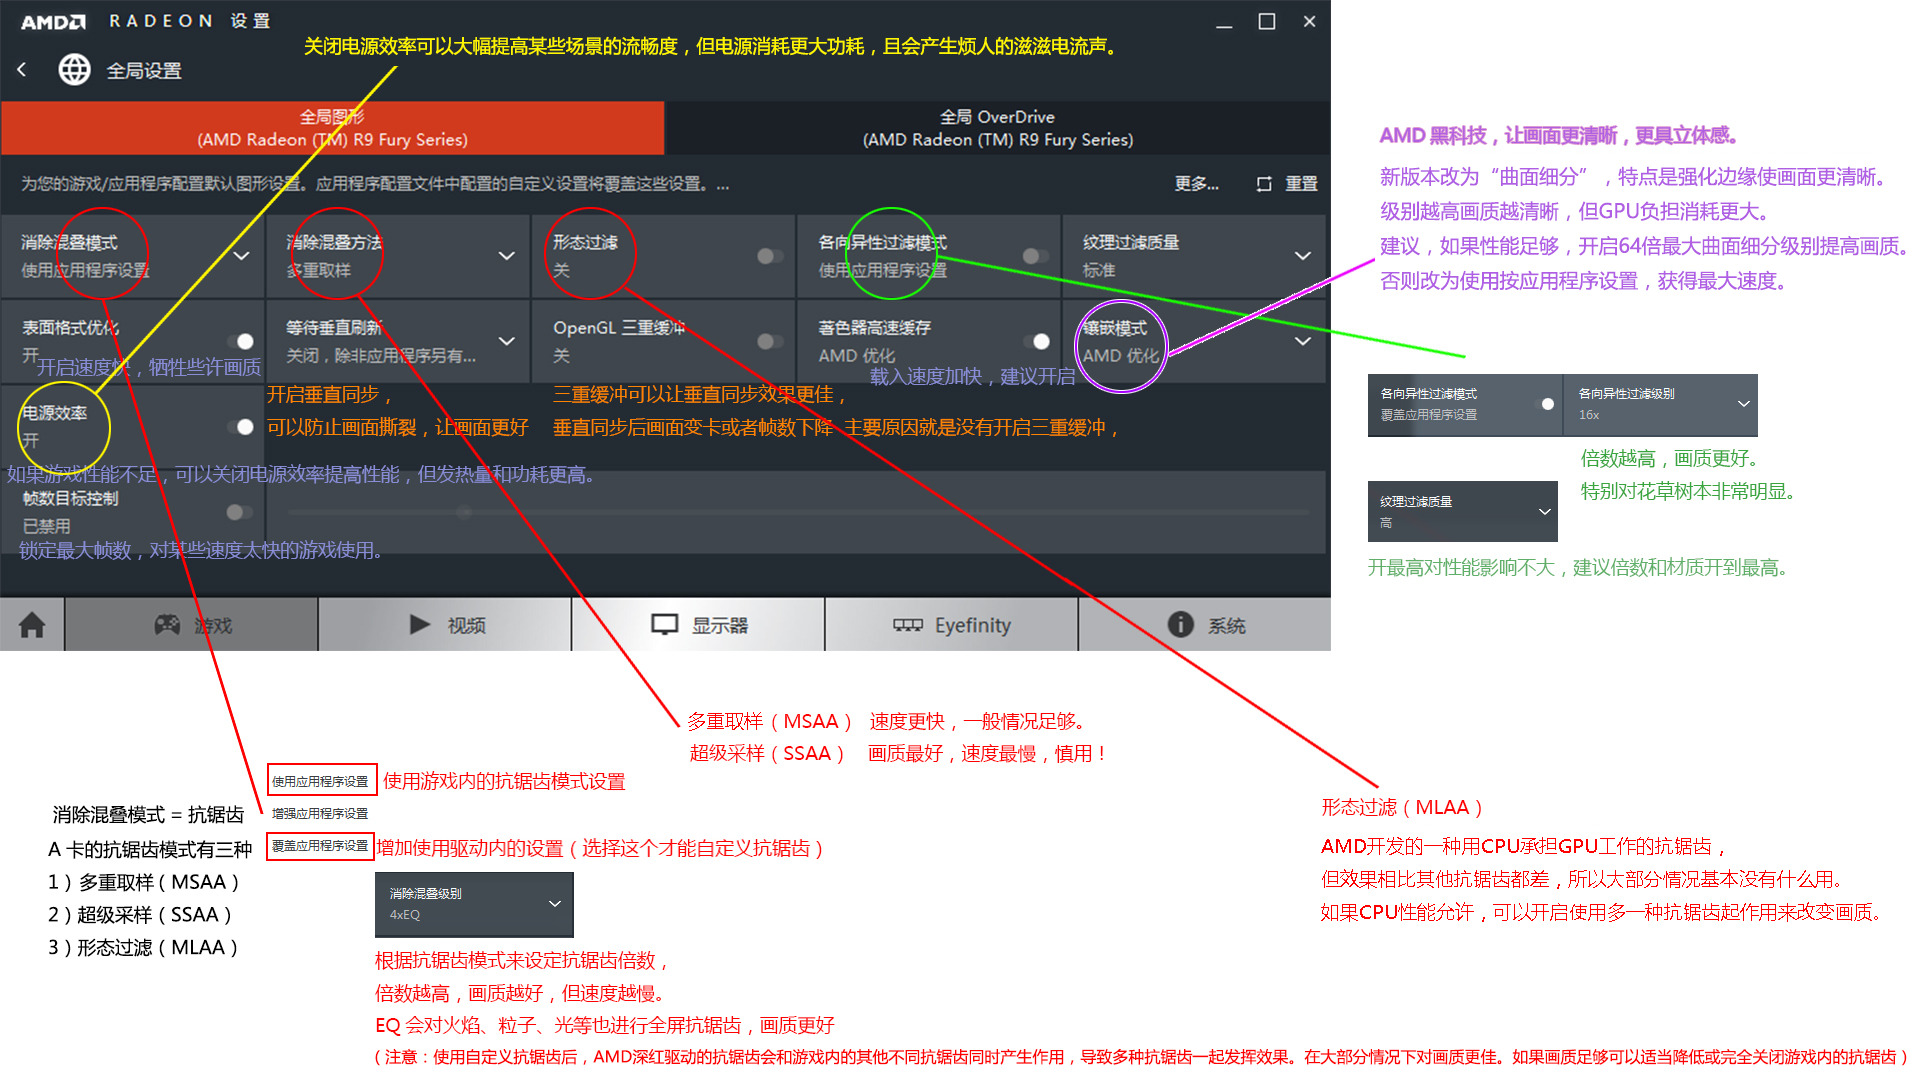Open the gamepad 游戏 section
Image resolution: width=1920 pixels, height=1080 pixels.
(192, 625)
